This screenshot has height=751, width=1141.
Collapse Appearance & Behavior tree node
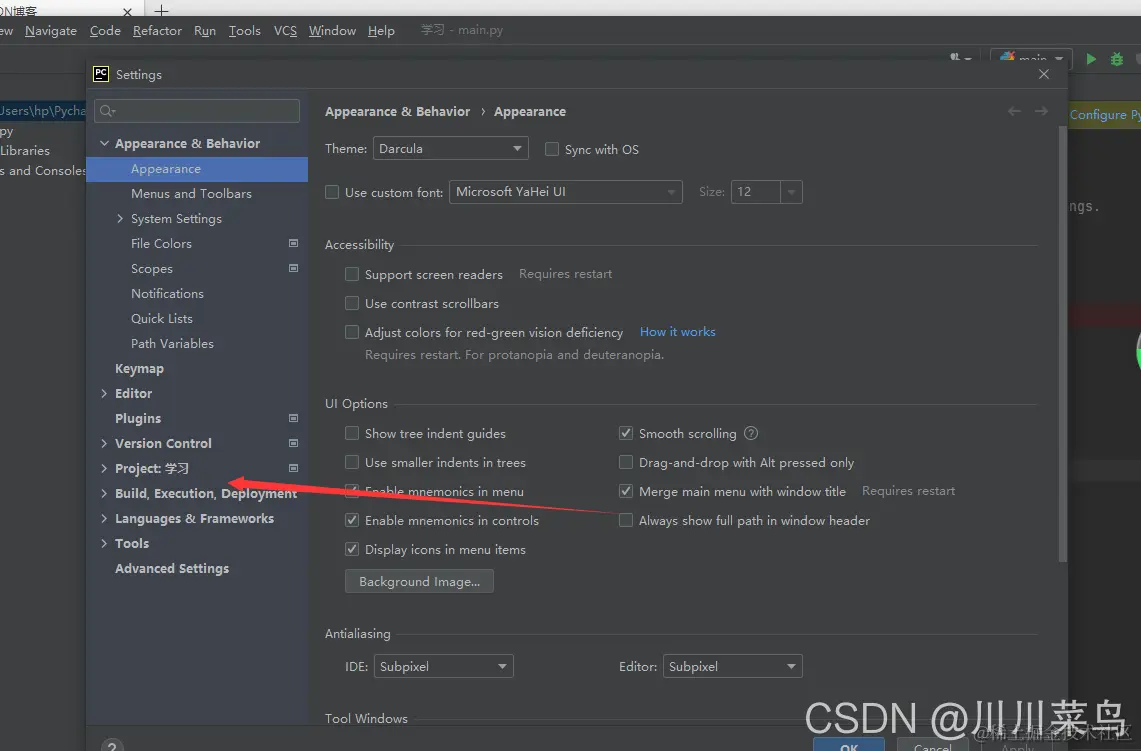click(x=104, y=143)
